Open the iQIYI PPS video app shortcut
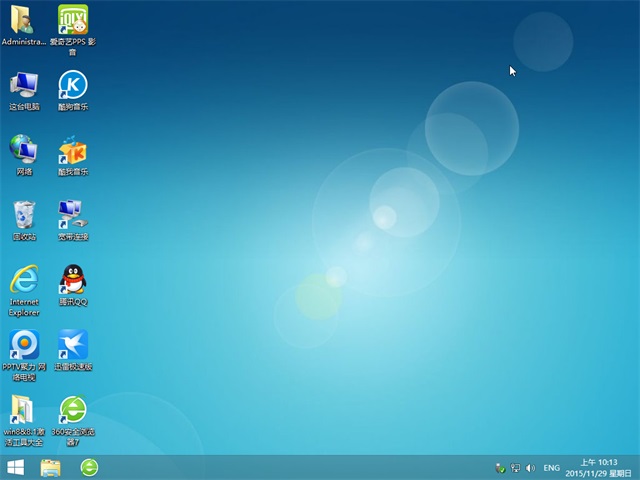The width and height of the screenshot is (640, 480). click(x=73, y=20)
